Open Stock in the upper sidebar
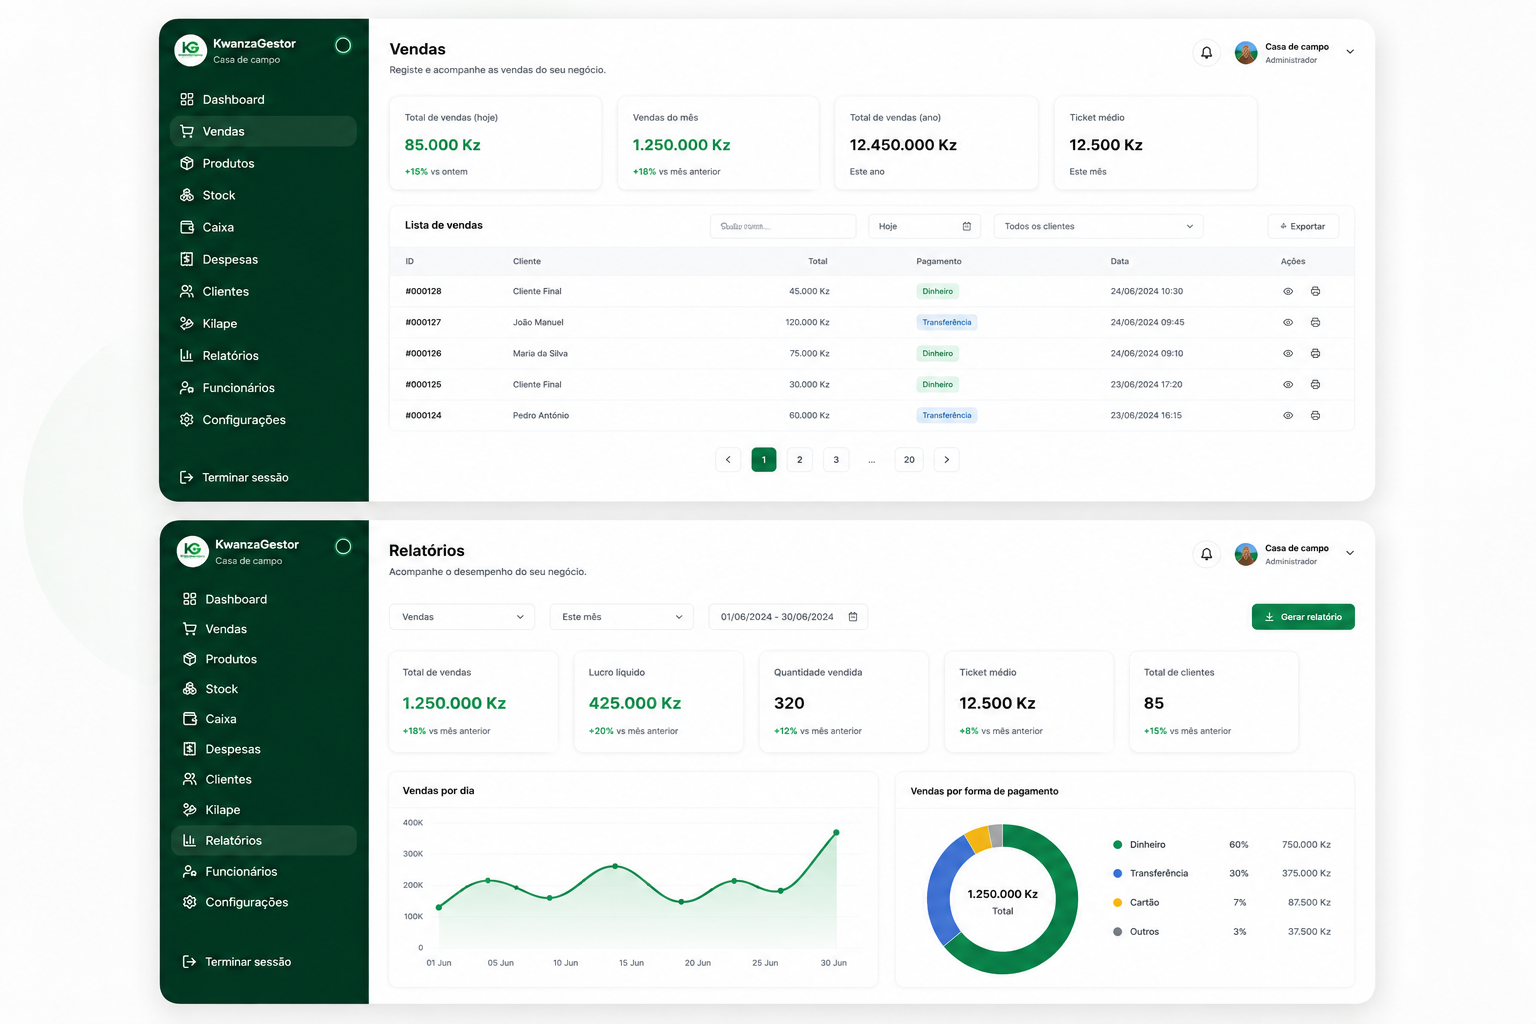The width and height of the screenshot is (1536, 1024). point(263,195)
